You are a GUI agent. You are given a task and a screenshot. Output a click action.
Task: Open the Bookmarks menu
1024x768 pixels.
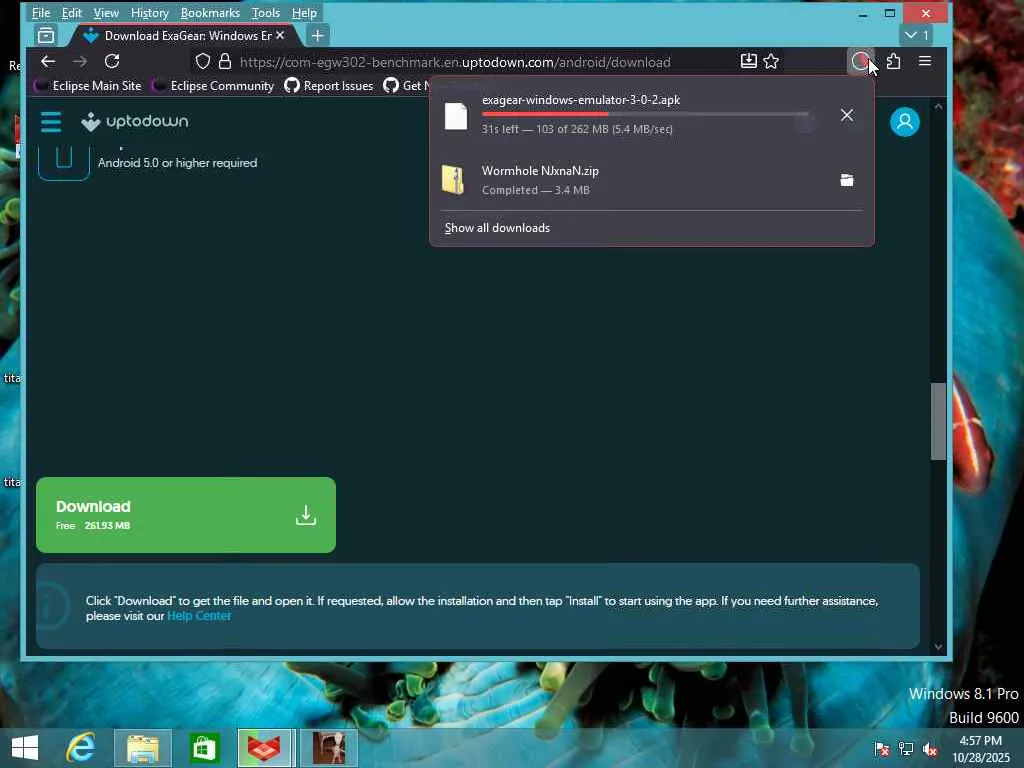tap(210, 12)
